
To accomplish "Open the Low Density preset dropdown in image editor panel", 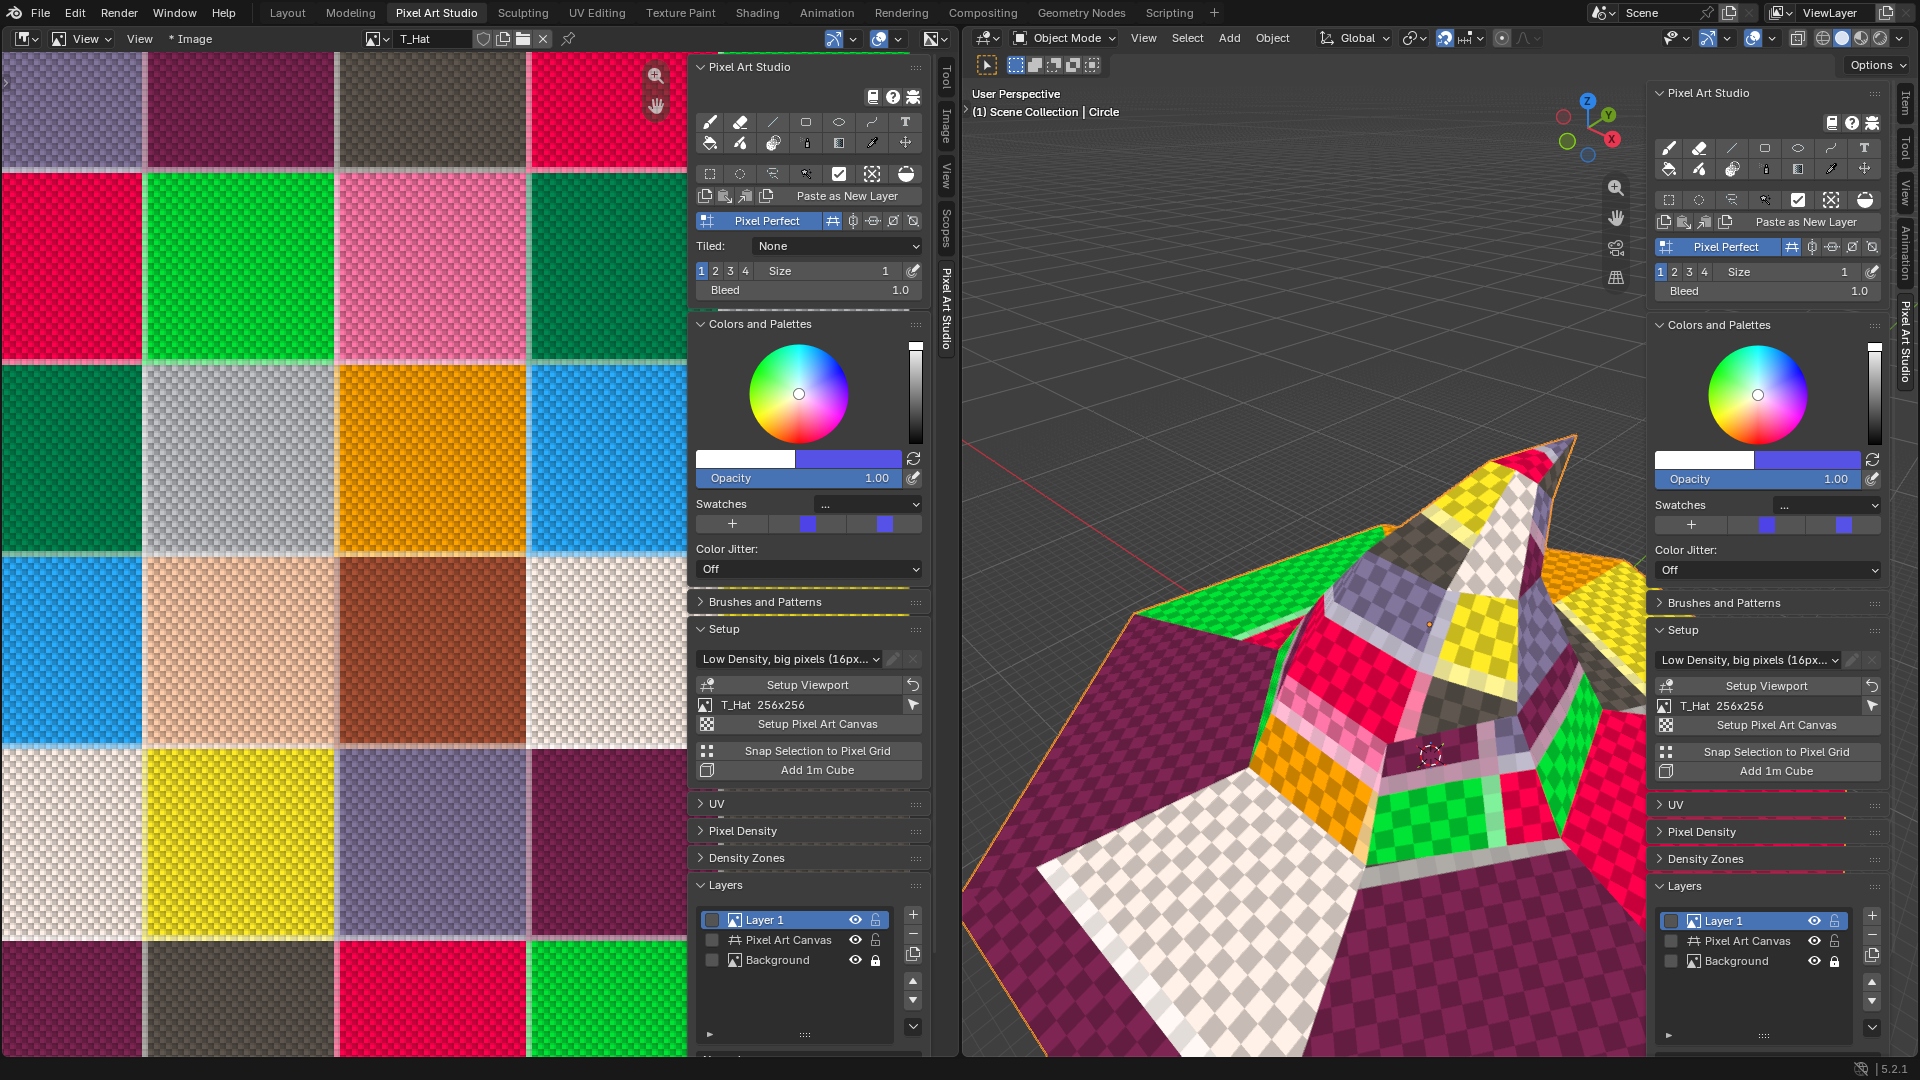I will click(790, 659).
